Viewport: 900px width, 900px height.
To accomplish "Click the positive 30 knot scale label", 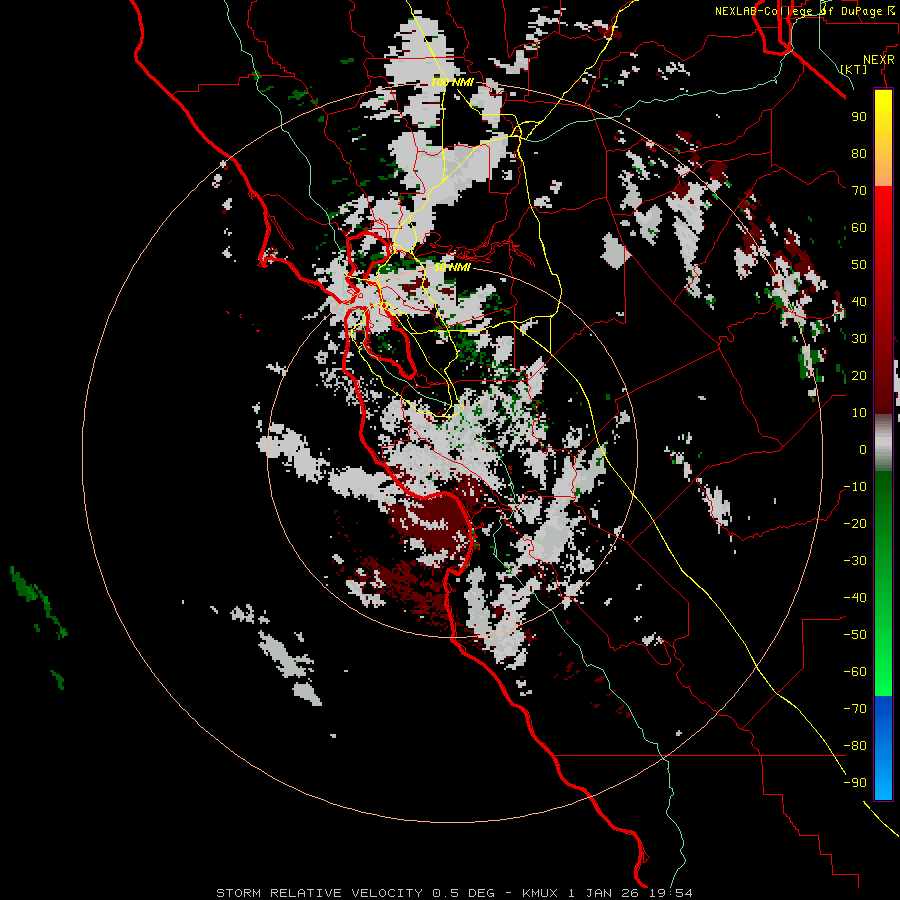I will coord(859,339).
